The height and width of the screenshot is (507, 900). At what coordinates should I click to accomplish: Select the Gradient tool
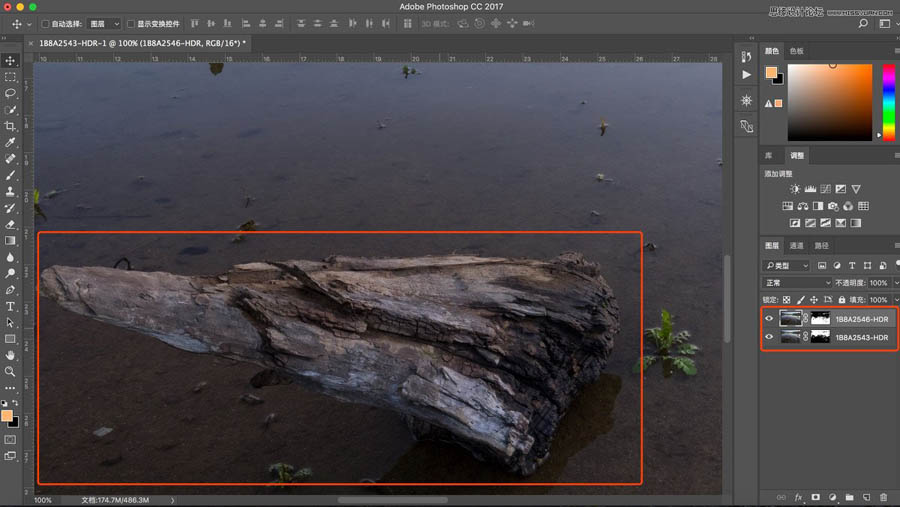tap(10, 241)
